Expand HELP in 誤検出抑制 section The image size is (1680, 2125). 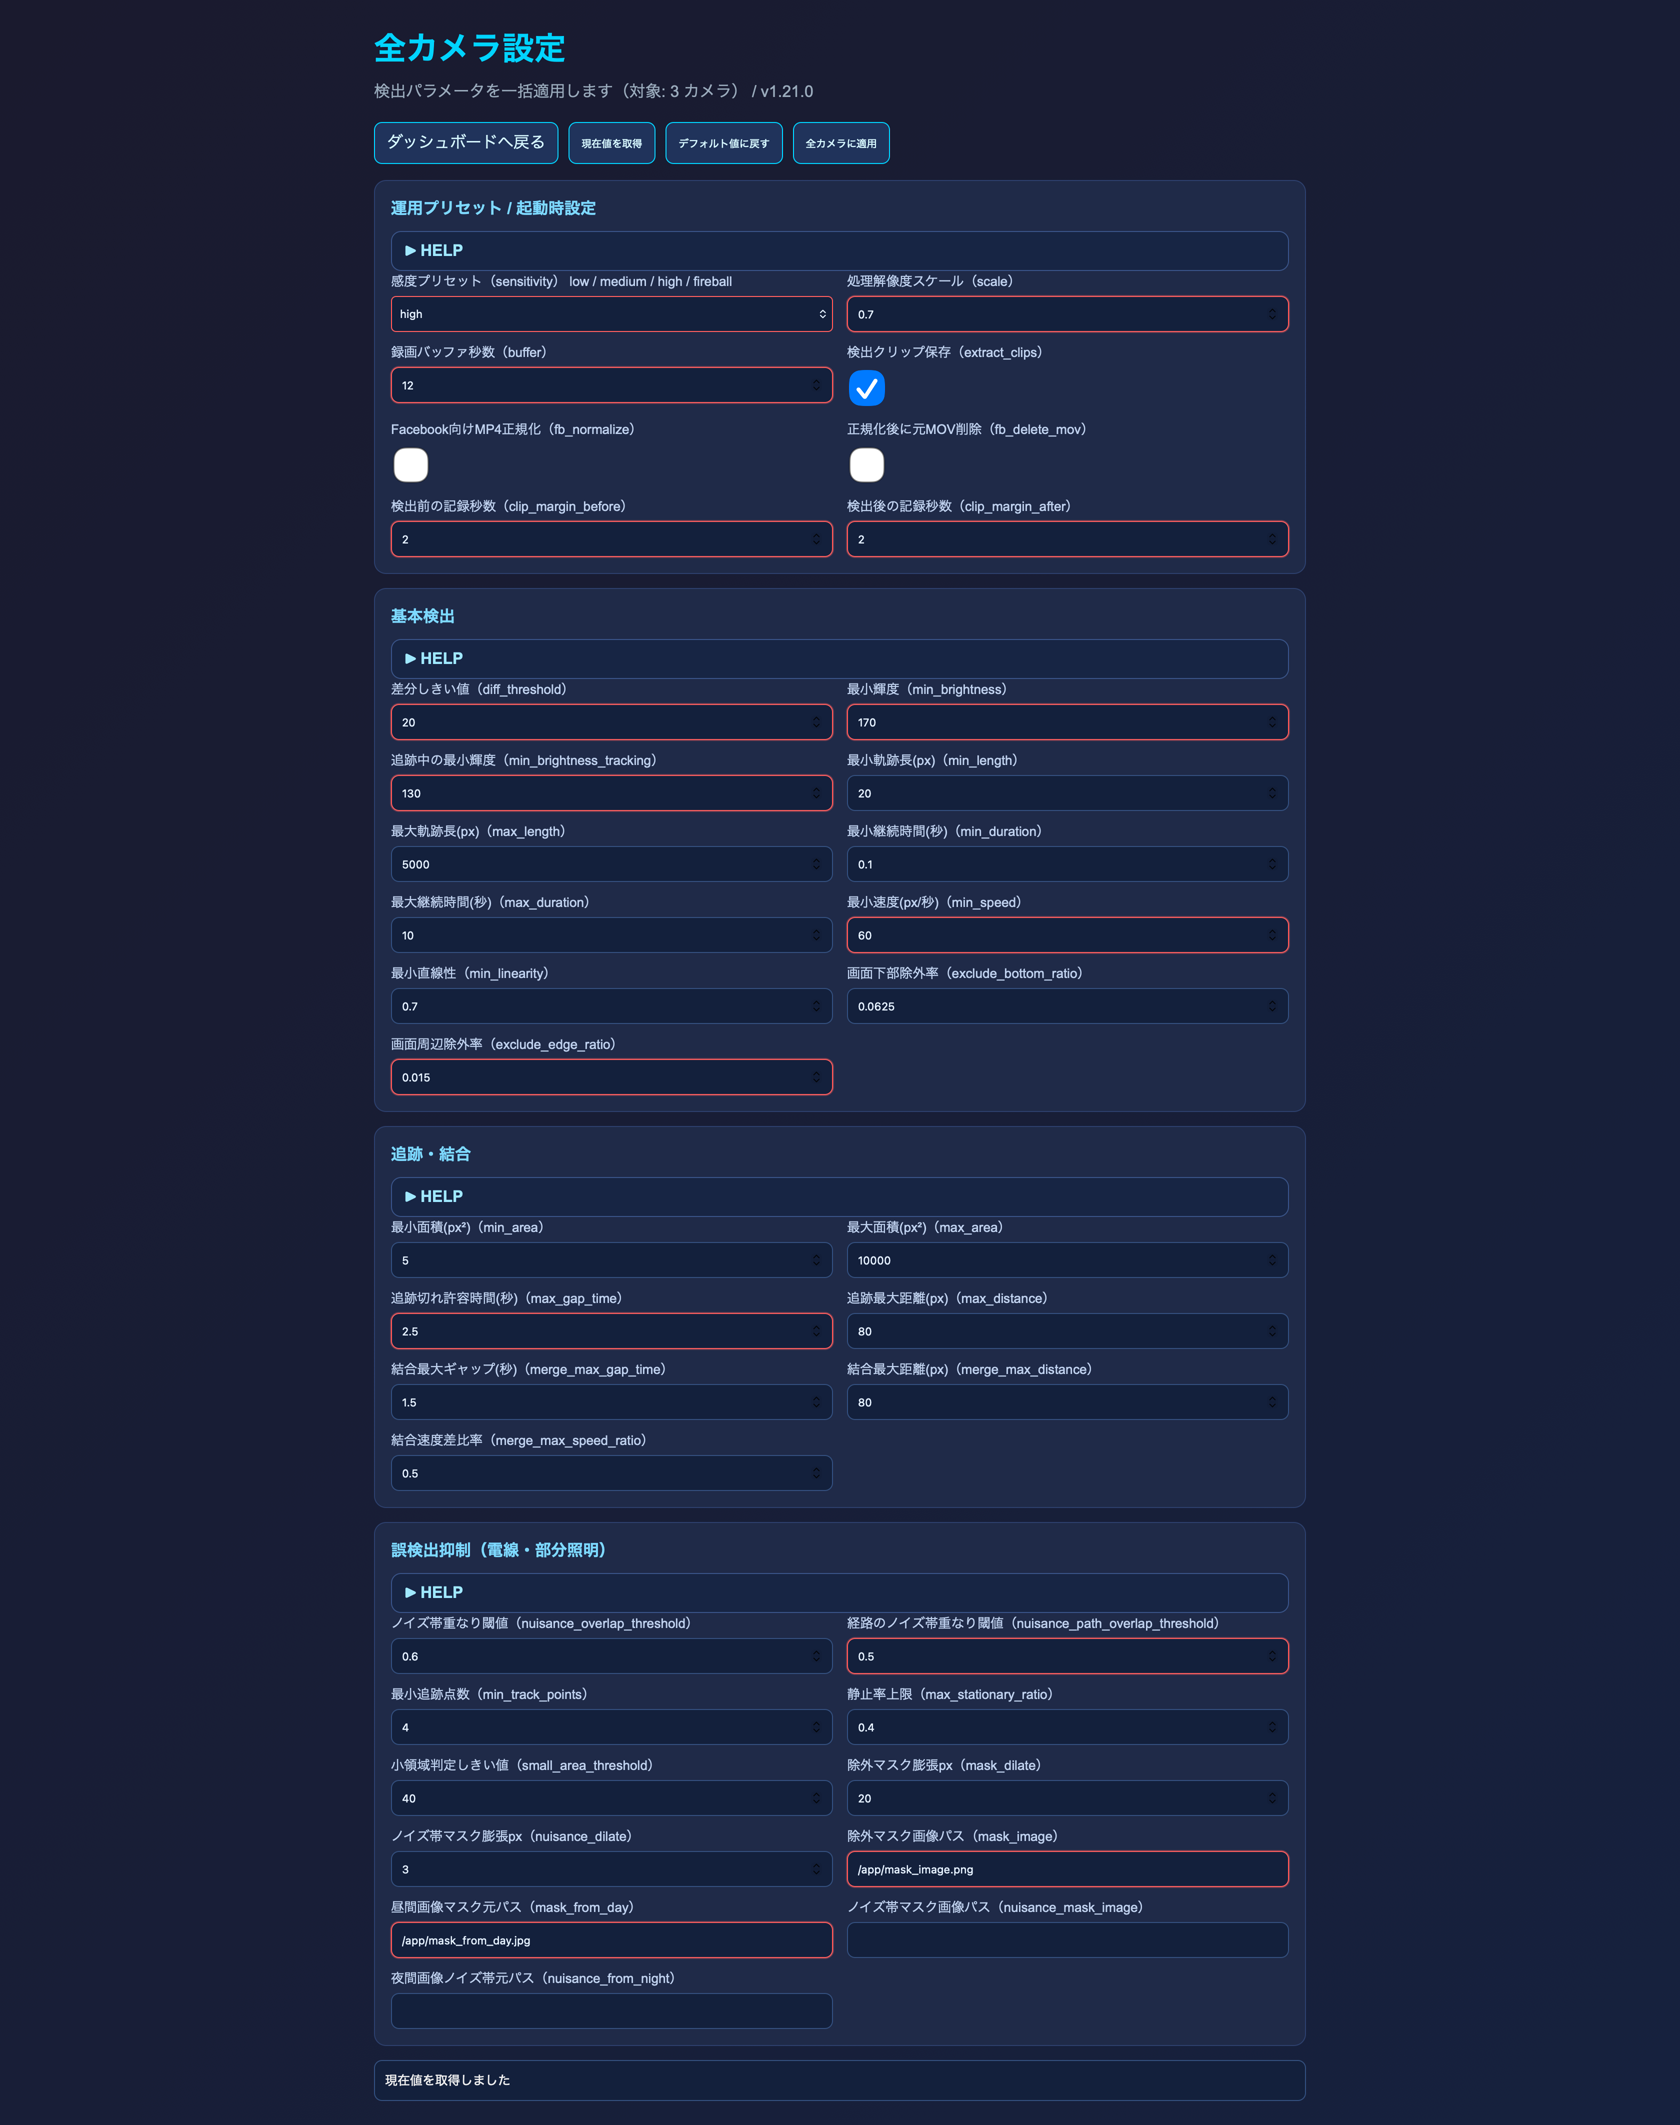click(434, 1593)
